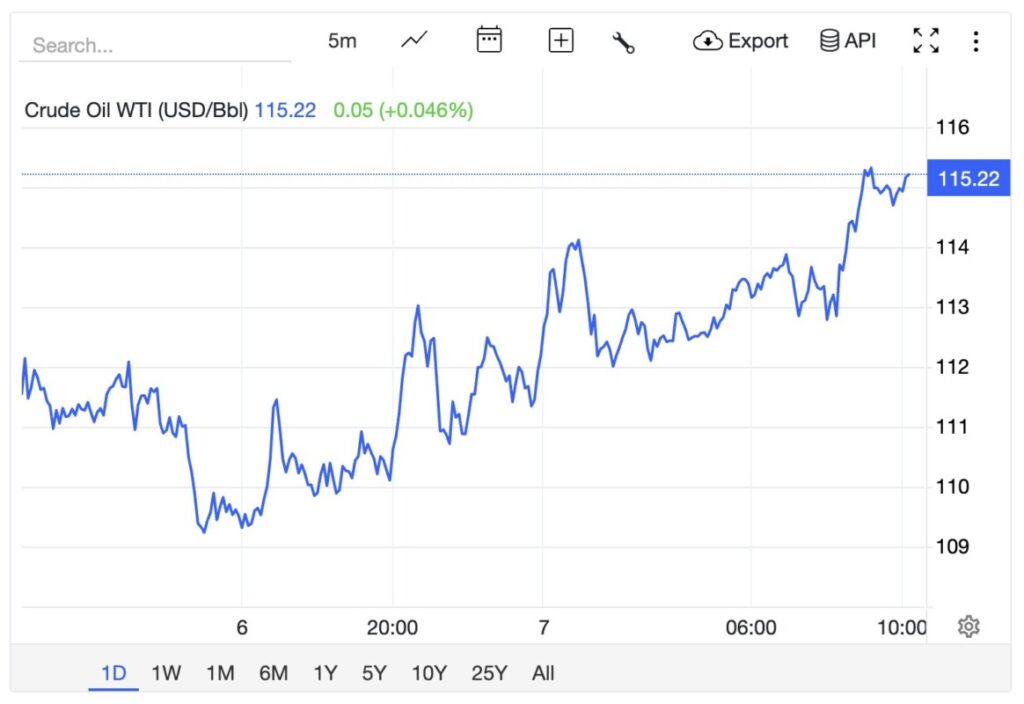
Task: Toggle the 25Y timeframe view
Action: [x=488, y=674]
